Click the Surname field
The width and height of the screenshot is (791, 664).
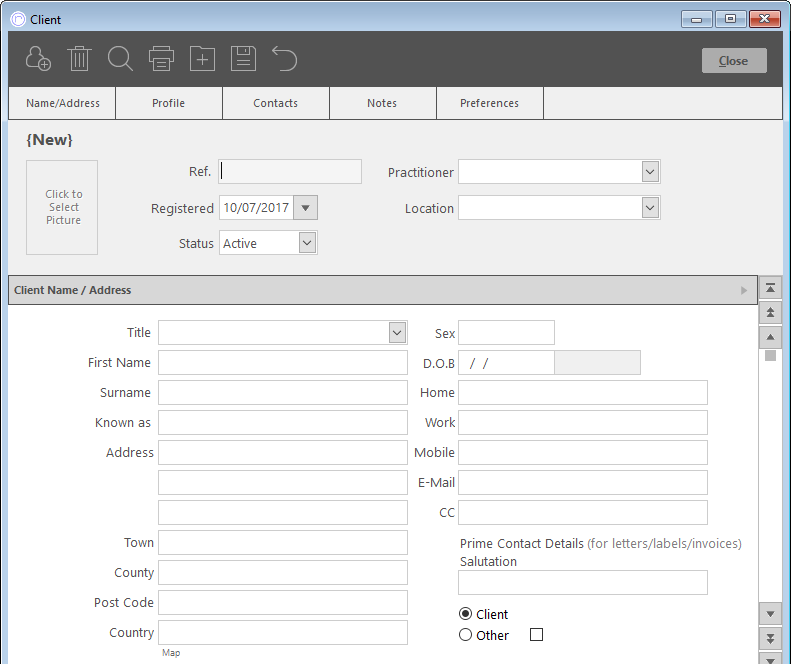click(x=283, y=393)
